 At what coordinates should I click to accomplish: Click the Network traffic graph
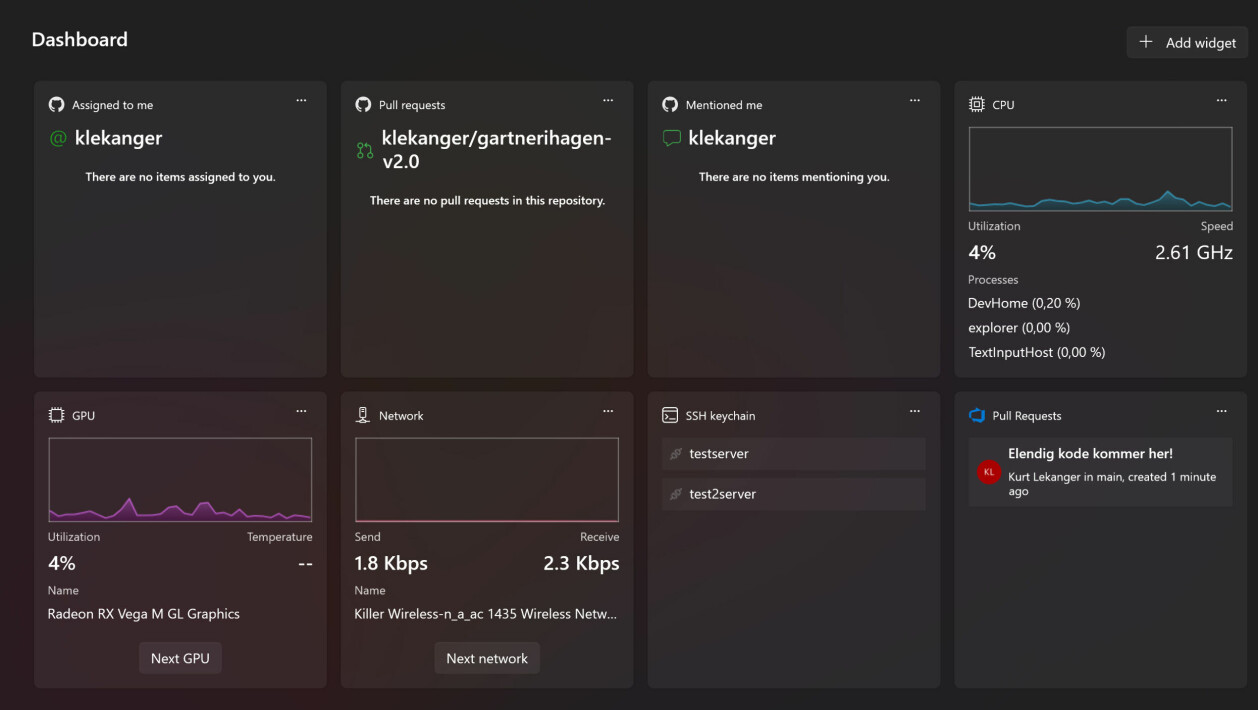pos(487,480)
